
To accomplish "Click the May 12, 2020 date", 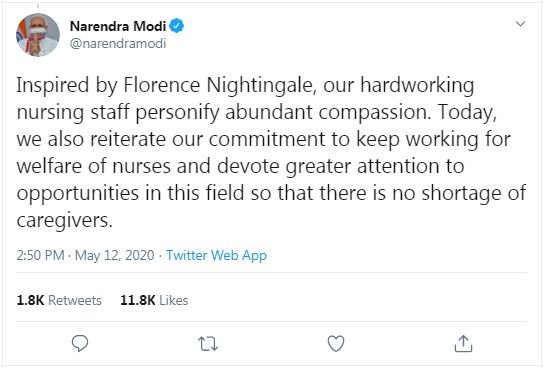I will tap(114, 255).
